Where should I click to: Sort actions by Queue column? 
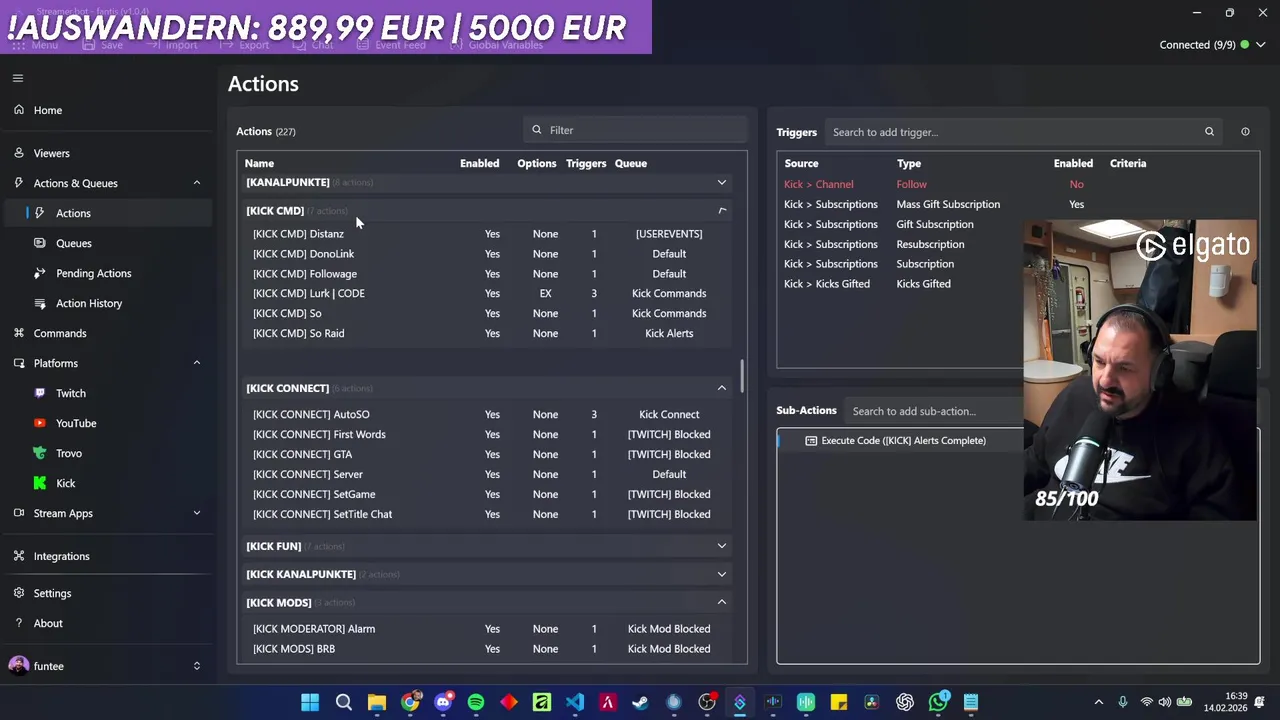click(631, 163)
